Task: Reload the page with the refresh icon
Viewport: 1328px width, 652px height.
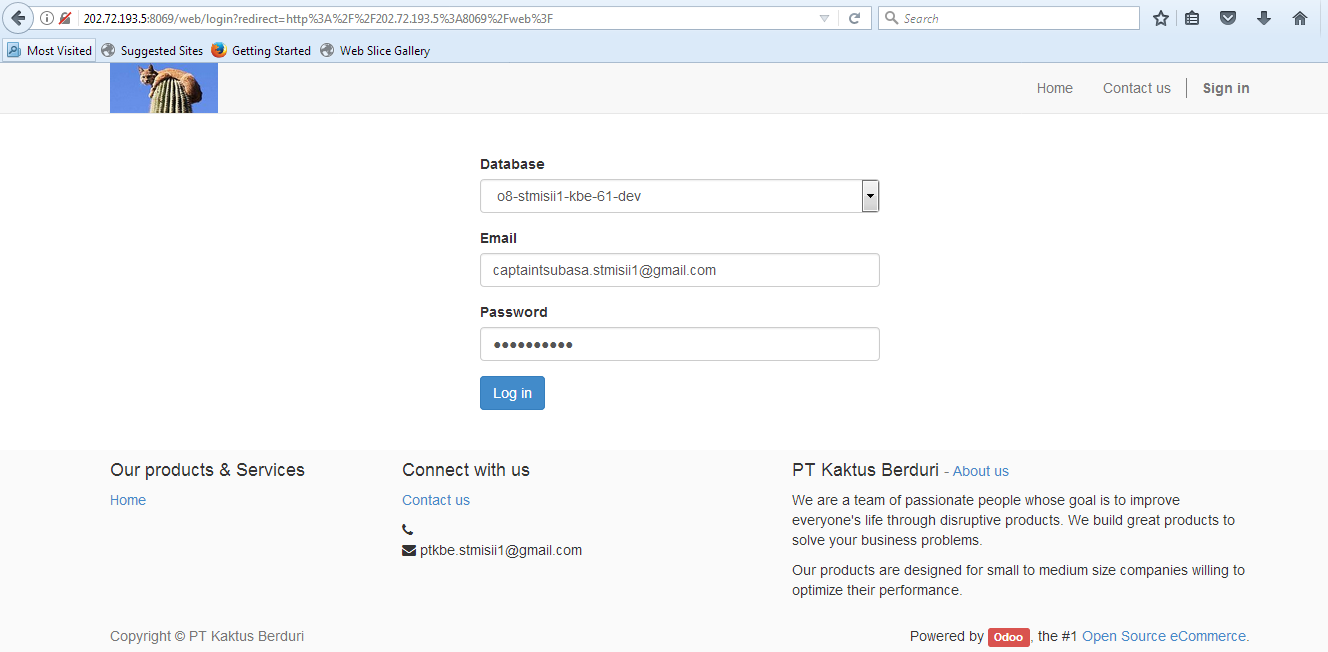Action: pyautogui.click(x=854, y=18)
